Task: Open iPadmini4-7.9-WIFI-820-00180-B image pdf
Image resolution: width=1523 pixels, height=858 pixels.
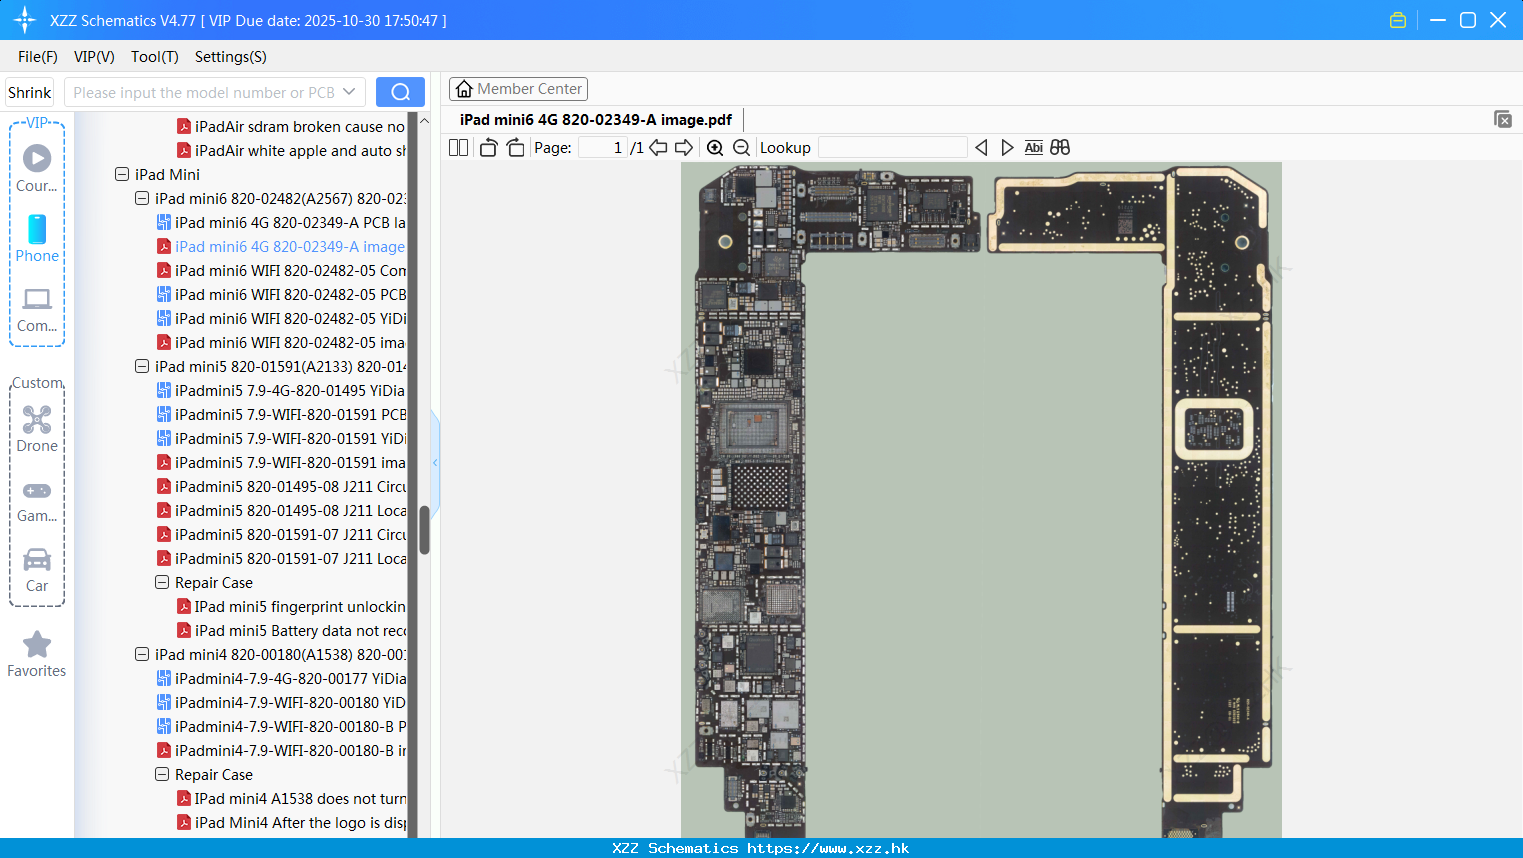Action: (x=290, y=750)
